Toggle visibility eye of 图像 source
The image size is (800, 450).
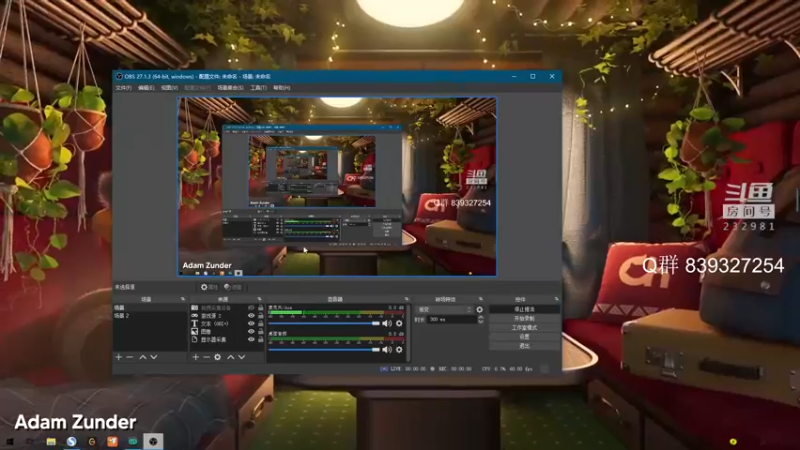point(251,332)
